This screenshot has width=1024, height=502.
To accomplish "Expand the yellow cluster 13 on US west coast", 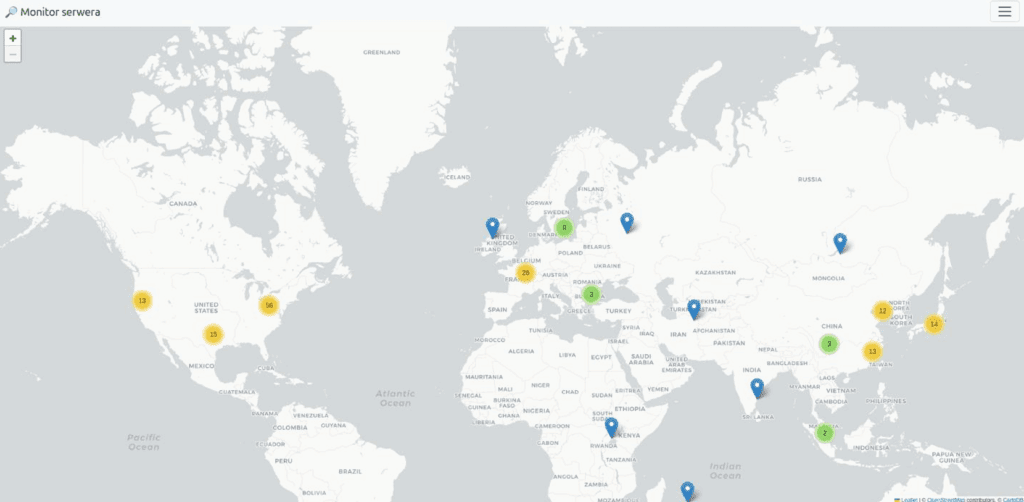I will coord(142,301).
